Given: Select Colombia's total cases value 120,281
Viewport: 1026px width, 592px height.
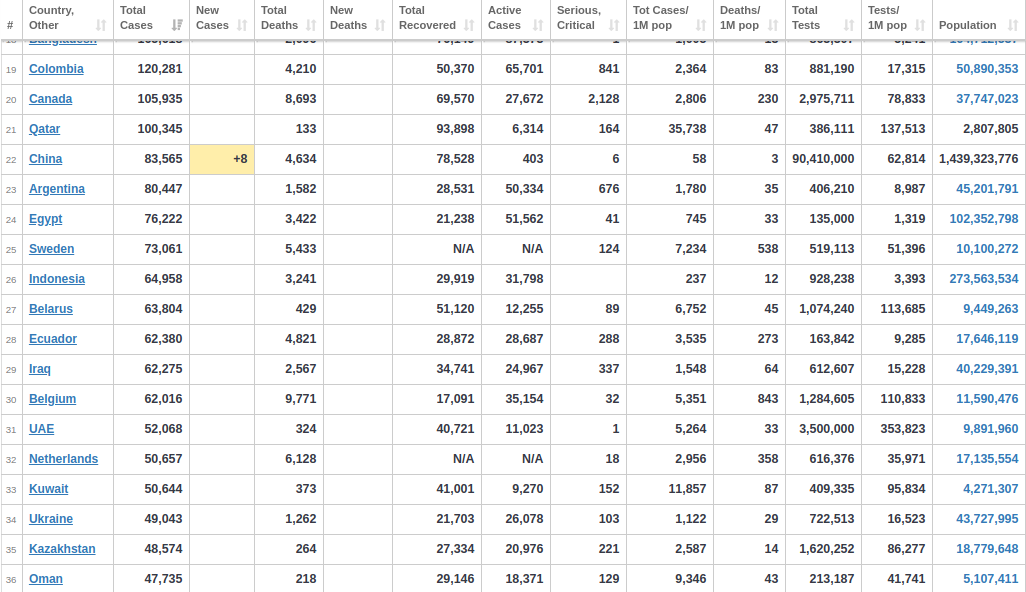Looking at the screenshot, I should [x=160, y=69].
